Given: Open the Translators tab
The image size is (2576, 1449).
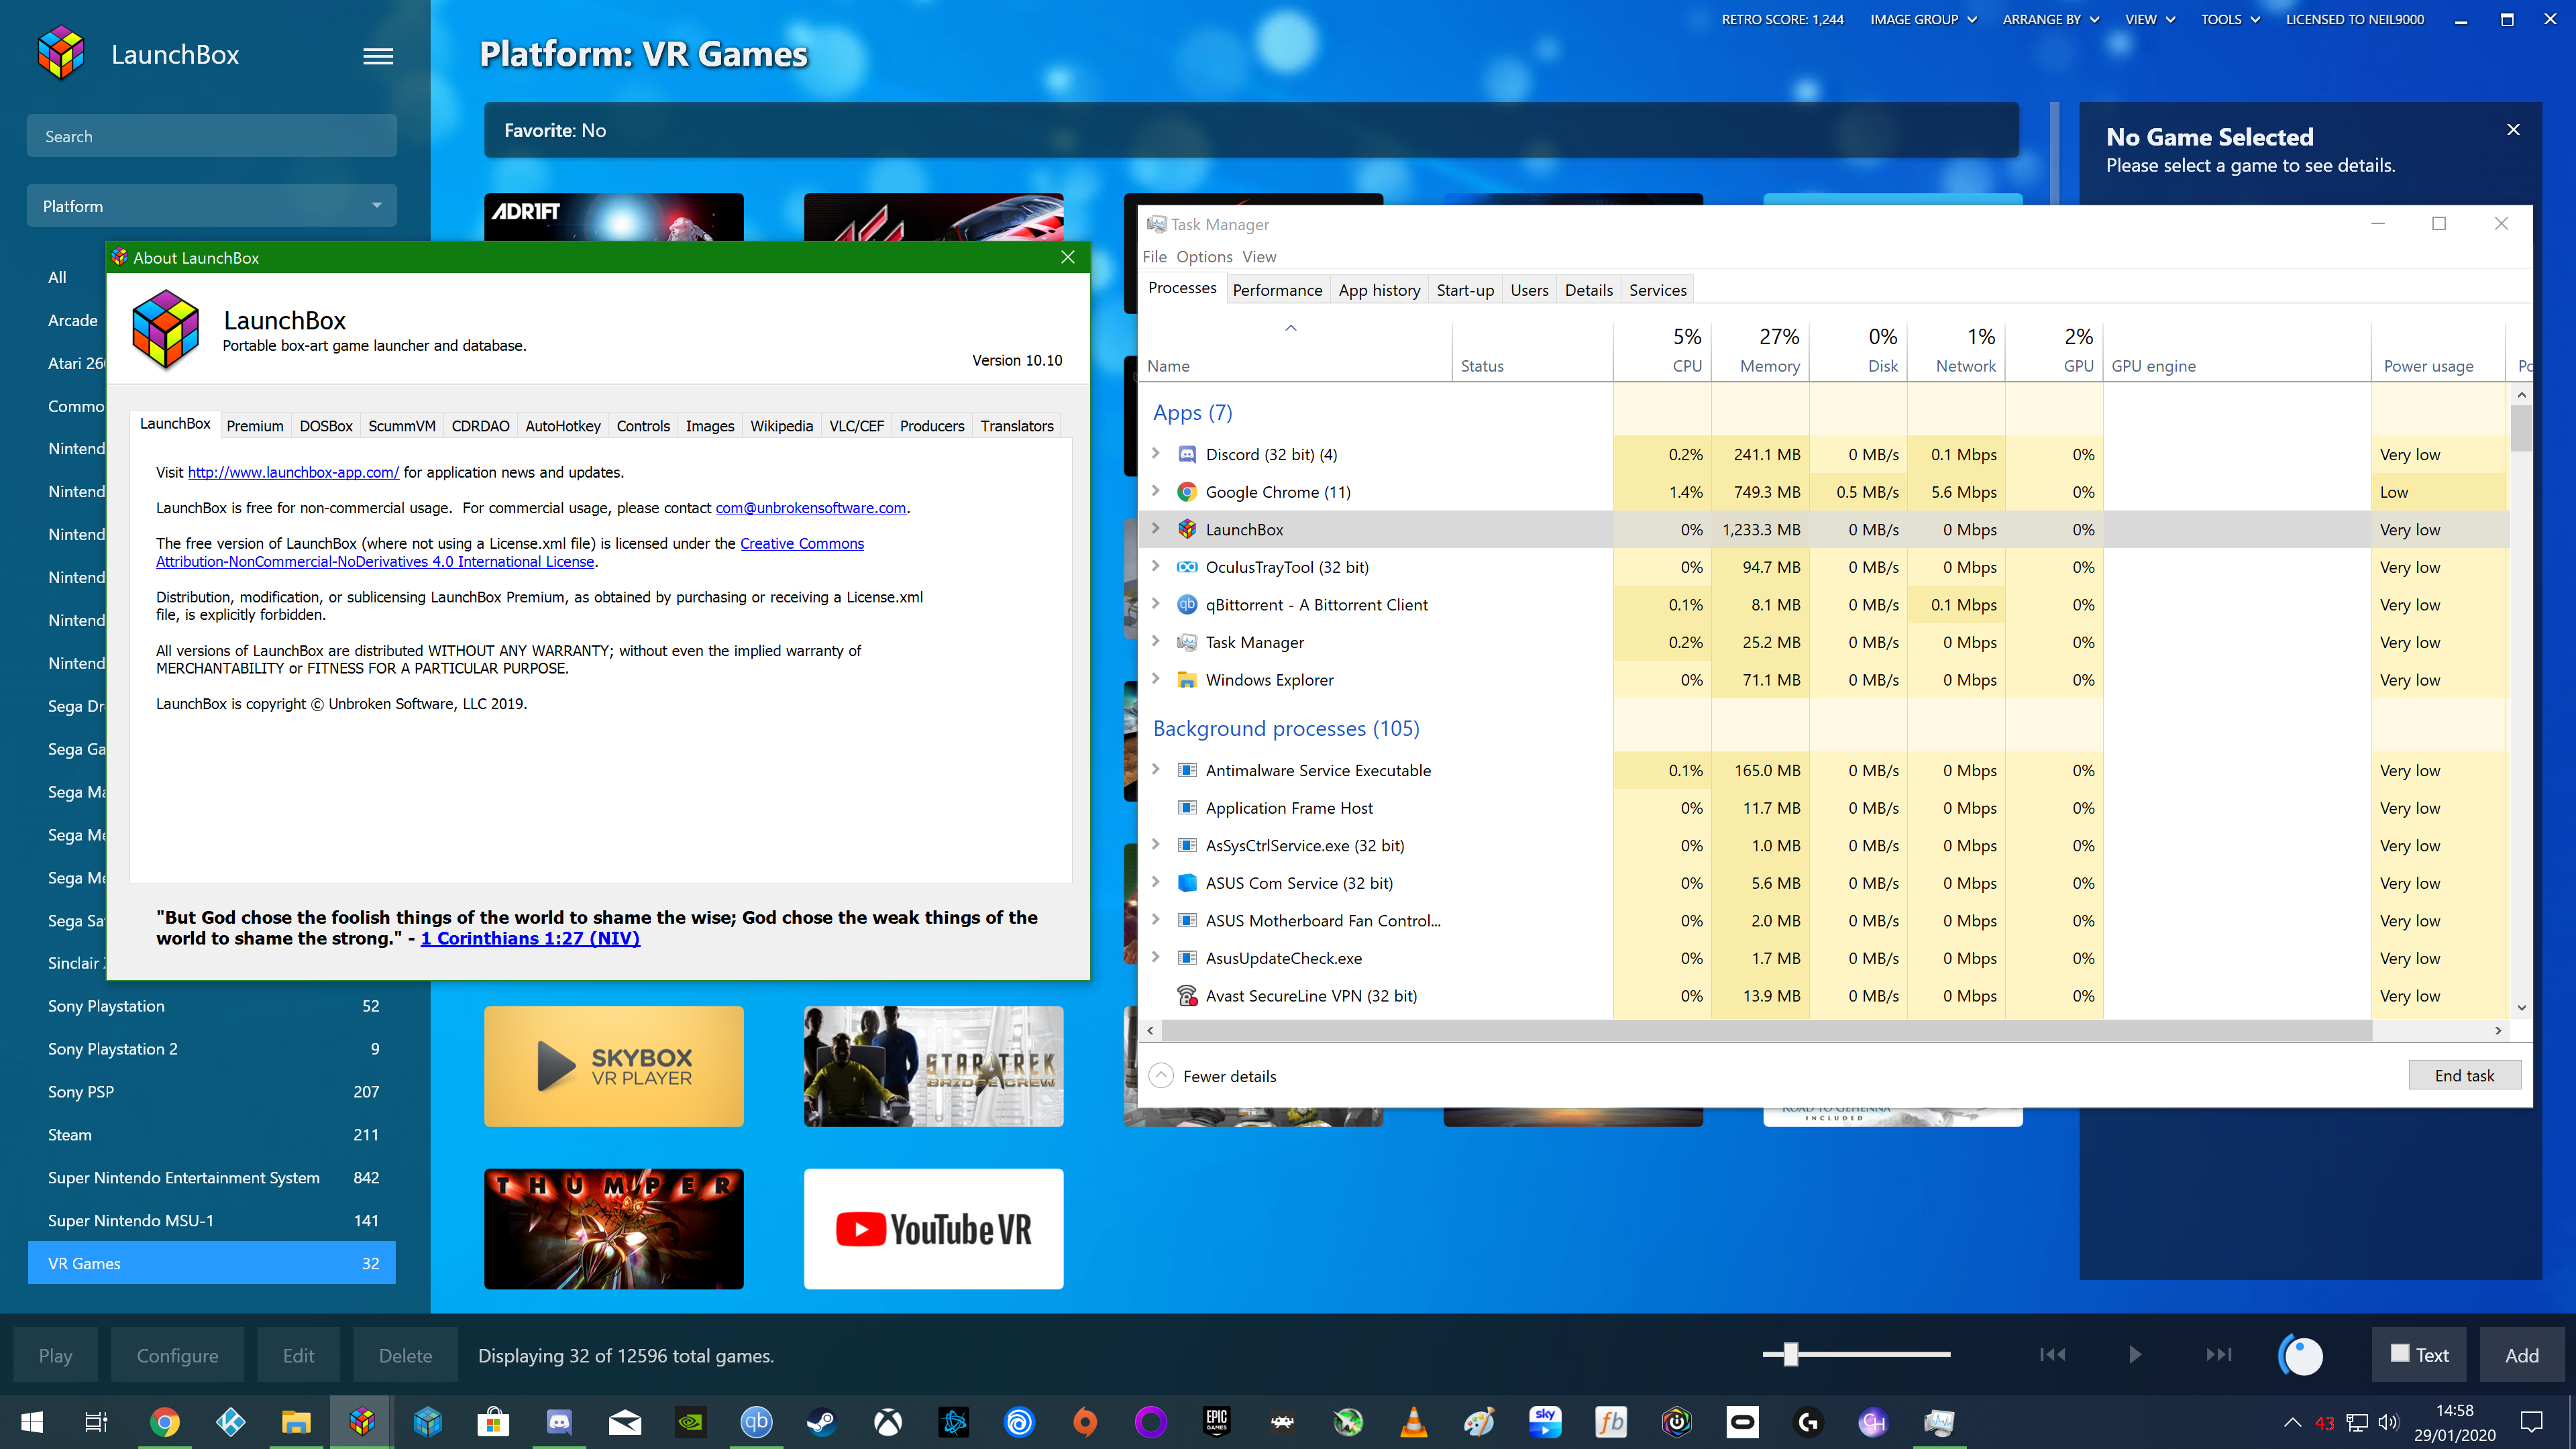Looking at the screenshot, I should point(1016,426).
